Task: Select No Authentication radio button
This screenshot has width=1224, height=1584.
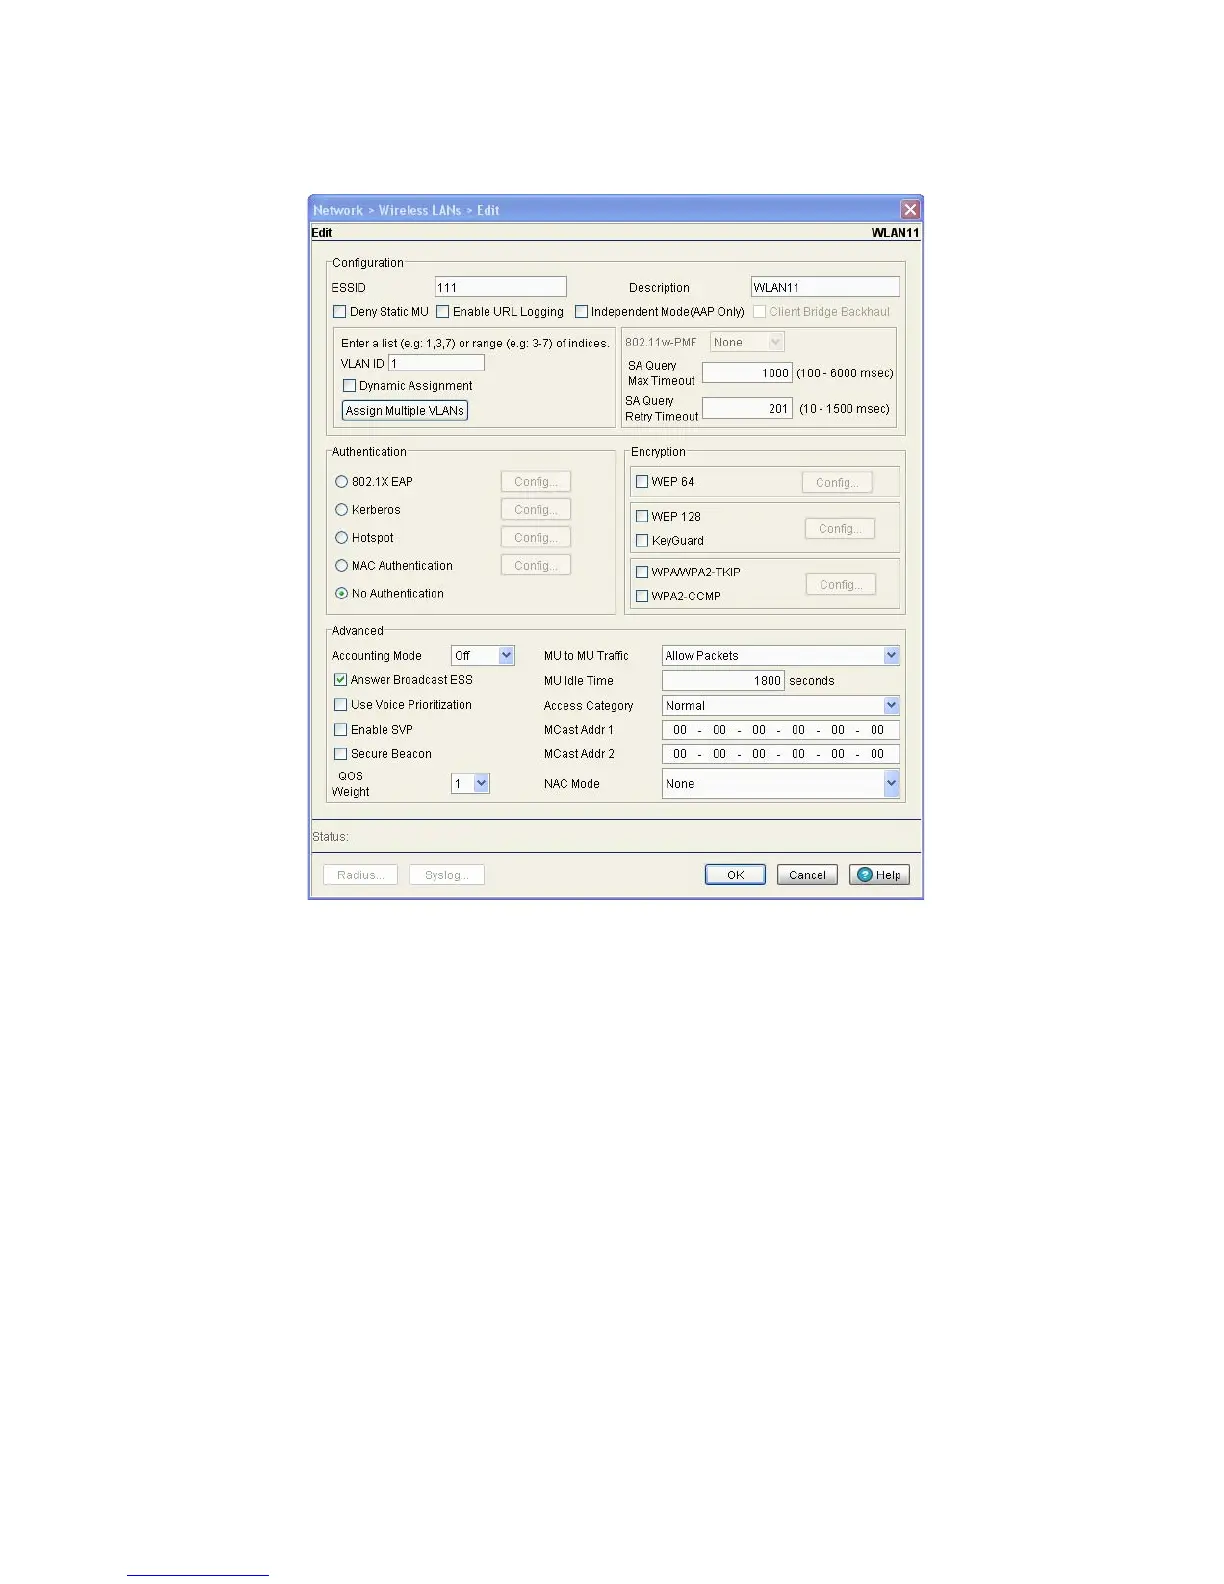Action: (341, 594)
